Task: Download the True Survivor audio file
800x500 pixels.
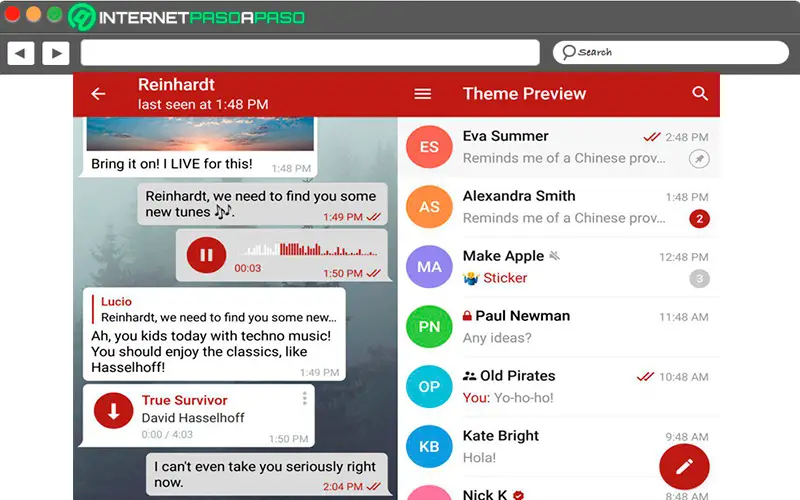Action: coord(113,411)
